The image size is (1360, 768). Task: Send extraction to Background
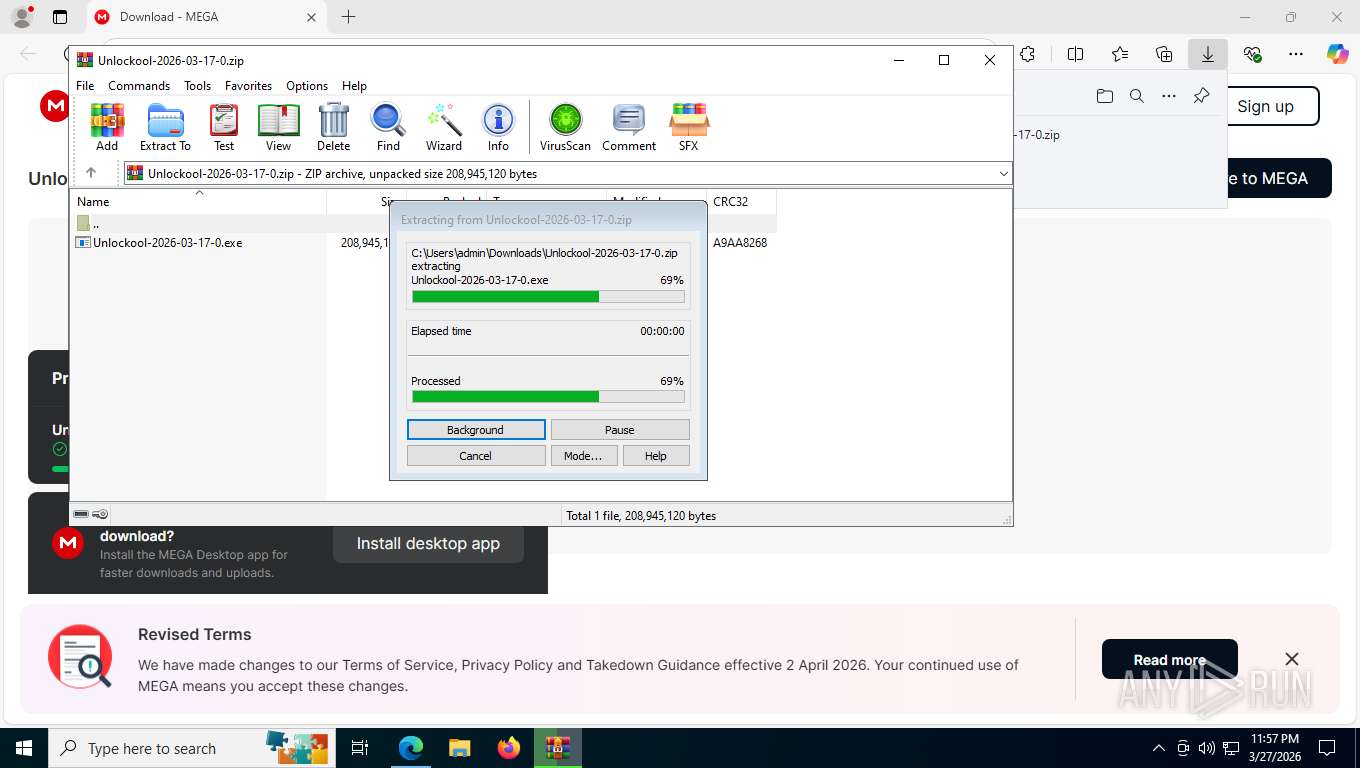[x=476, y=429]
